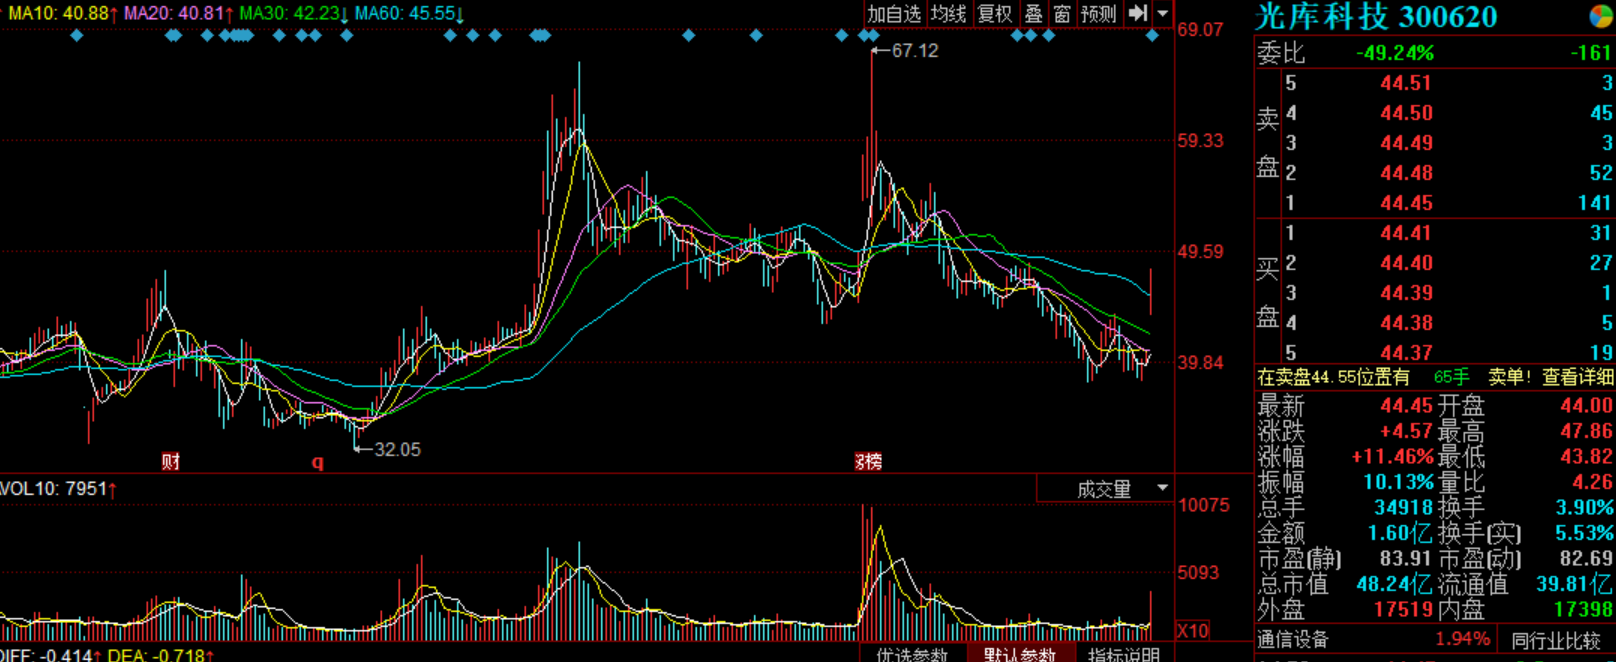
Task: Open the 通信设备 sector link
Action: point(1292,640)
